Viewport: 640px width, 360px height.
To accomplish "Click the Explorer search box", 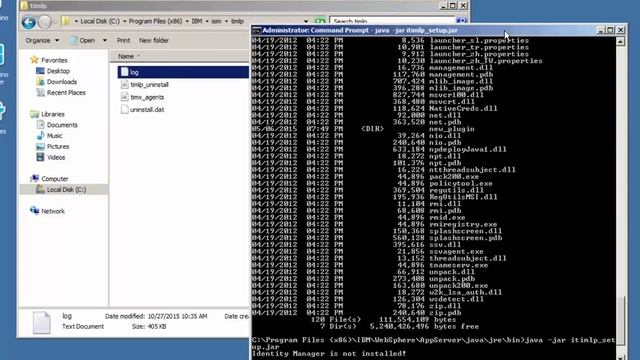I will [392, 21].
